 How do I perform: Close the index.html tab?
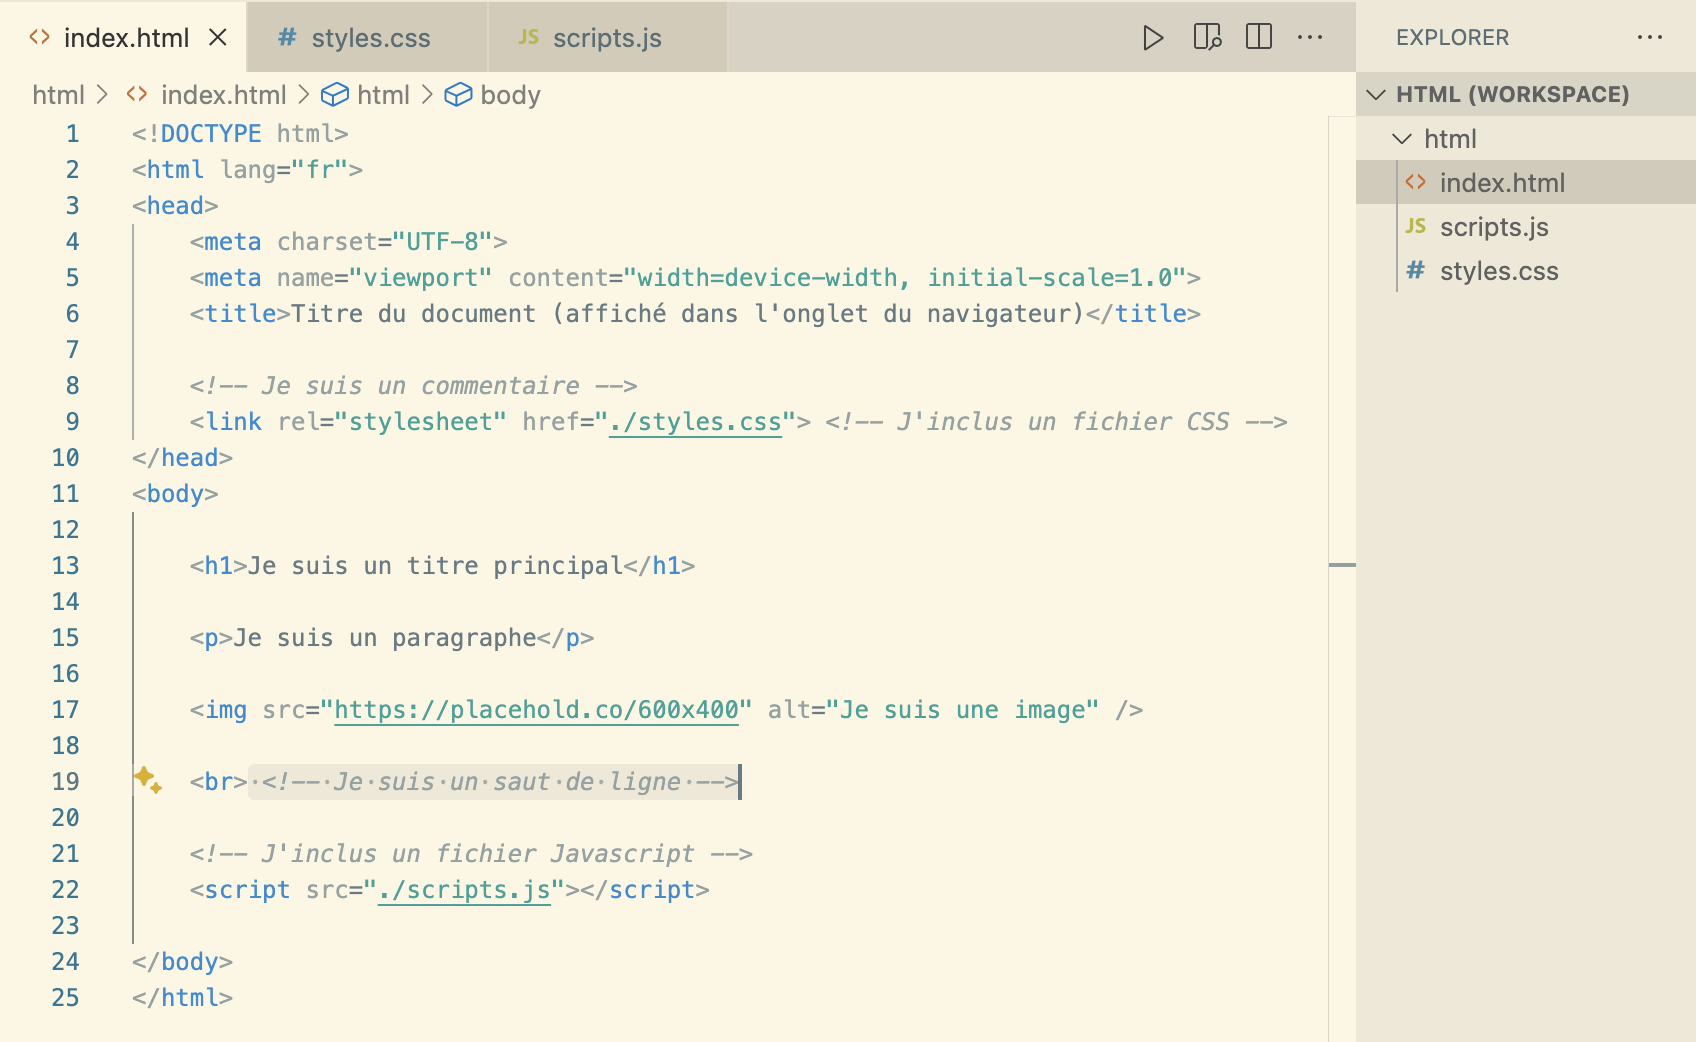(x=218, y=38)
